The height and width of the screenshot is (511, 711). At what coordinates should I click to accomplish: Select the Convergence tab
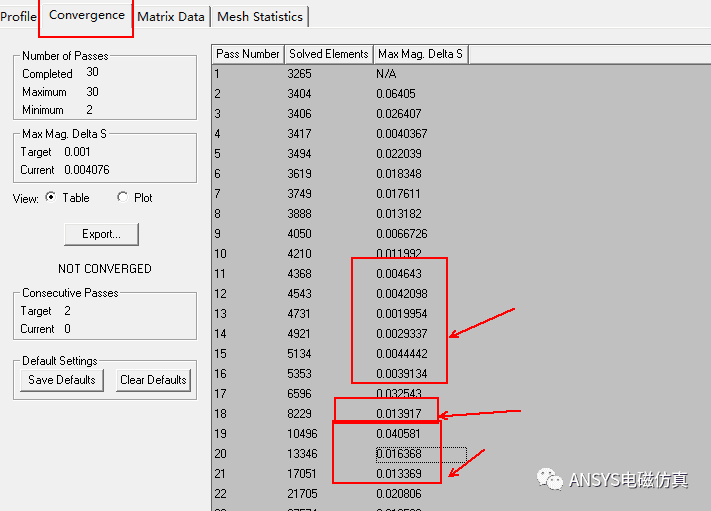(x=87, y=16)
